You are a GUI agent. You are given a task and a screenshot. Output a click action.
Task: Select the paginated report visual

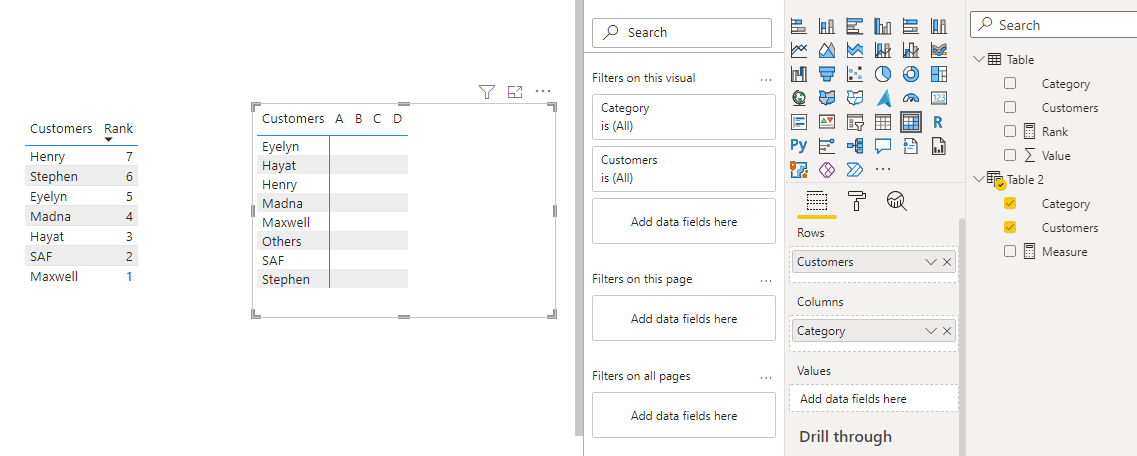939,146
